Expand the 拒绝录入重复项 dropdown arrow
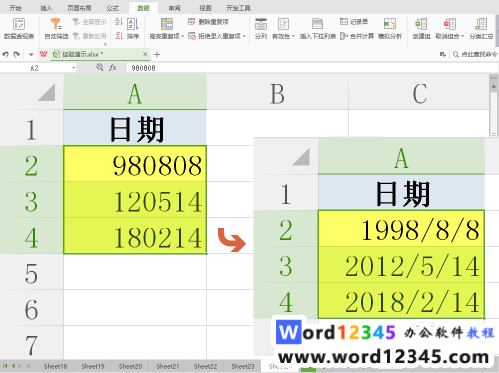Screen dimensions: 499x373 pos(244,36)
